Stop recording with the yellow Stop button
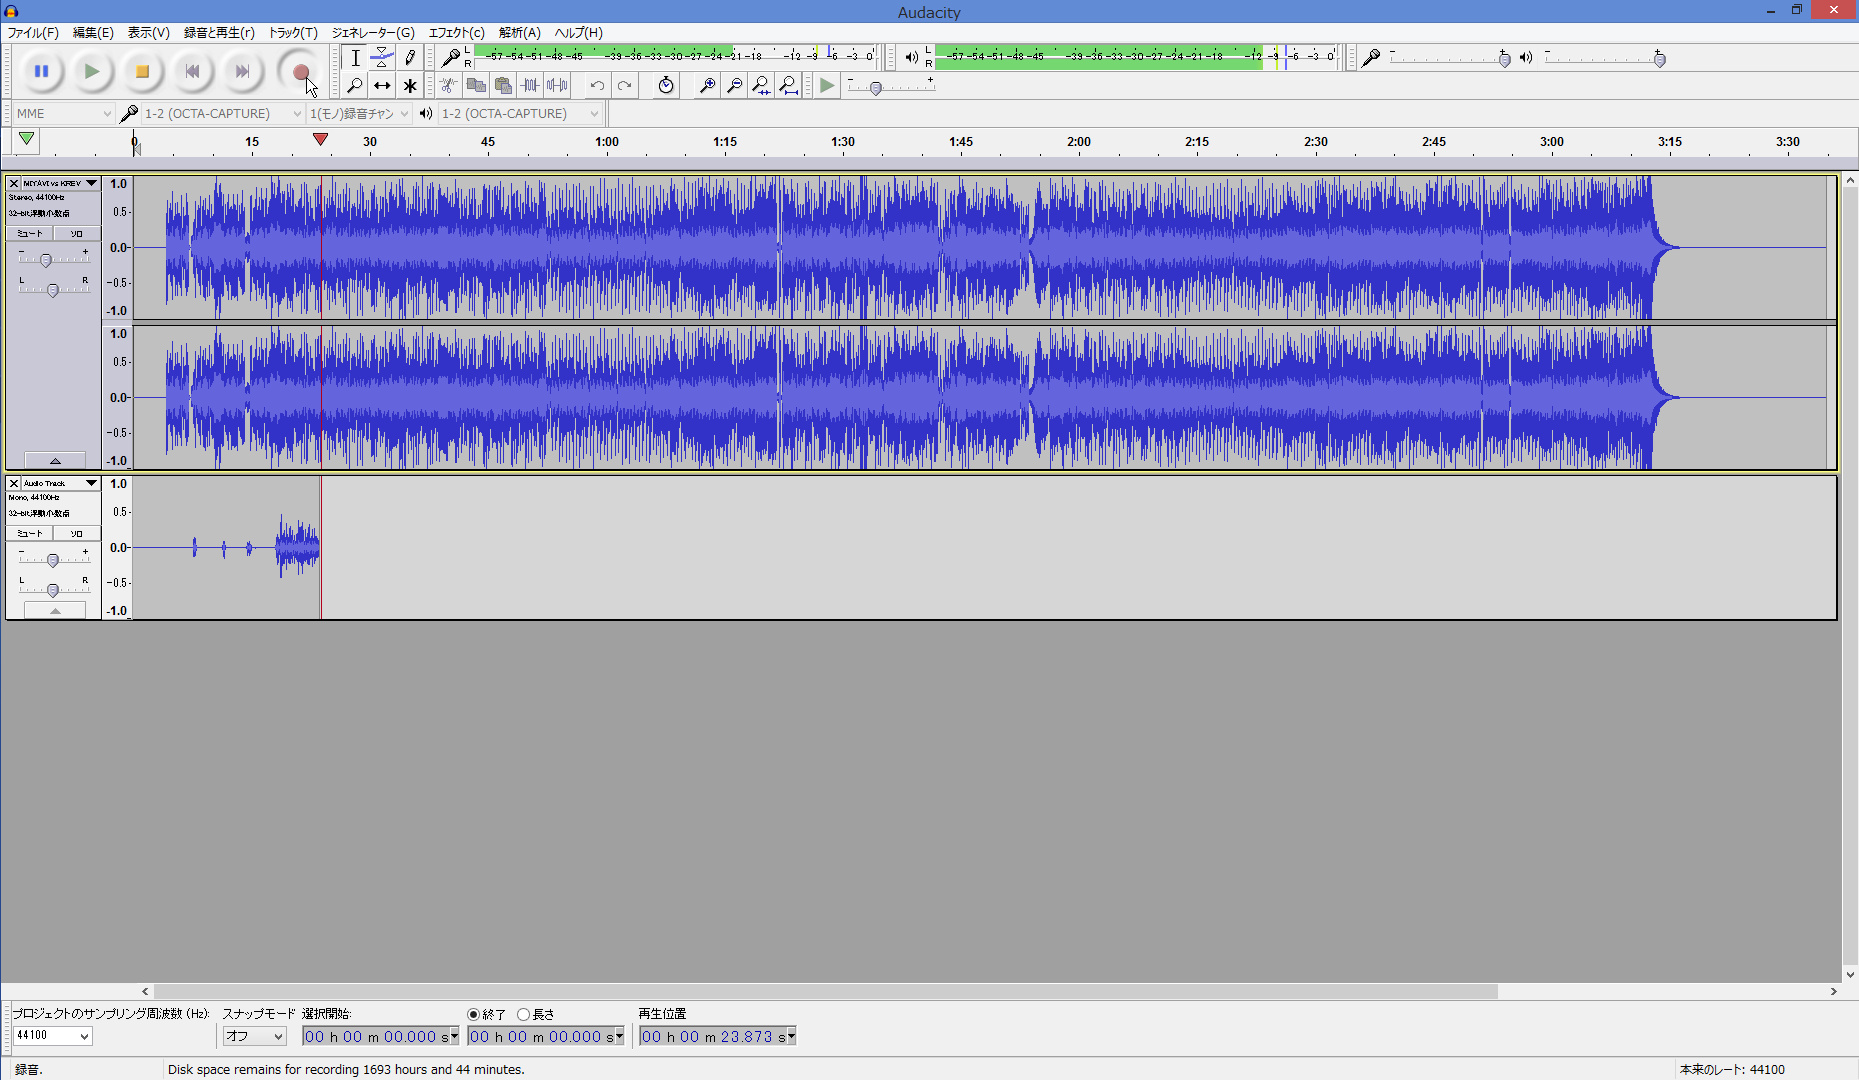This screenshot has width=1859, height=1080. [x=142, y=71]
